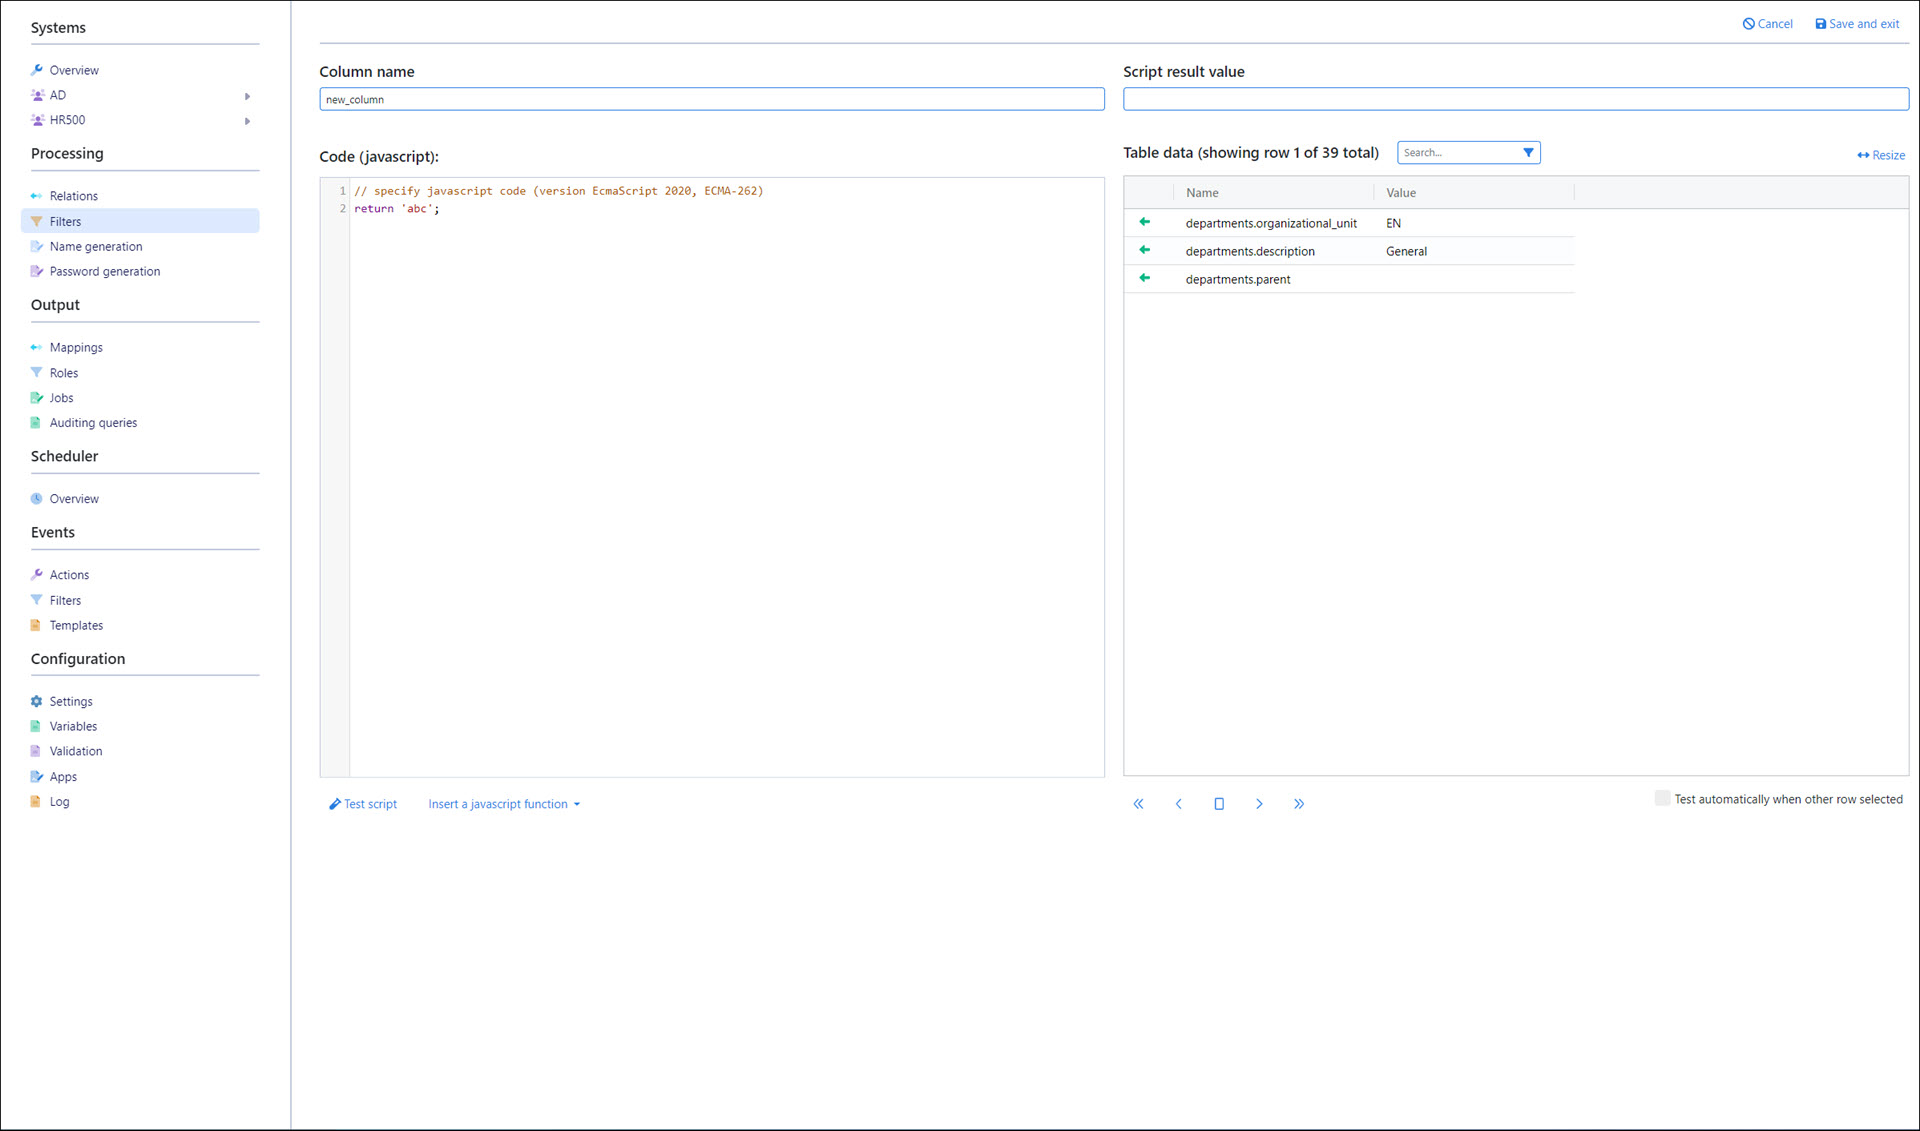Open table data search filter dropdown
The height and width of the screenshot is (1131, 1920).
point(1528,153)
